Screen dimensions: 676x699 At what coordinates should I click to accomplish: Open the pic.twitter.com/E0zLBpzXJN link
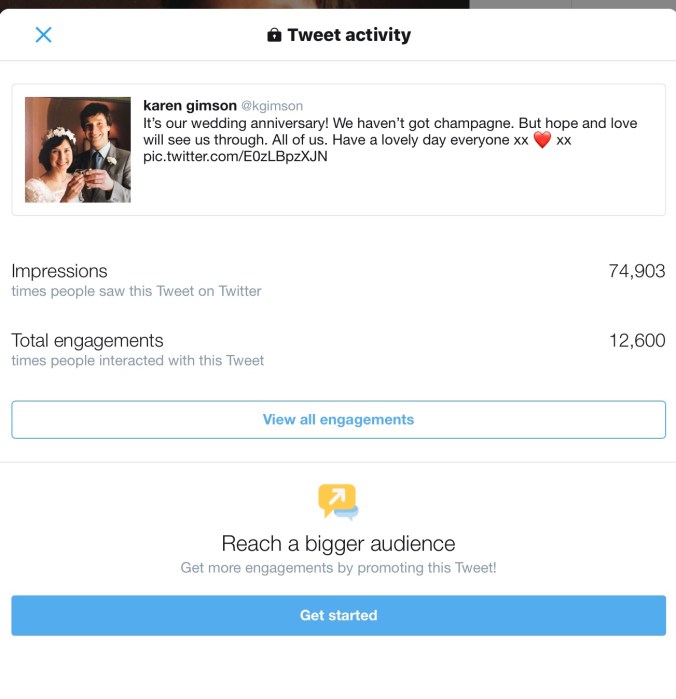(235, 157)
